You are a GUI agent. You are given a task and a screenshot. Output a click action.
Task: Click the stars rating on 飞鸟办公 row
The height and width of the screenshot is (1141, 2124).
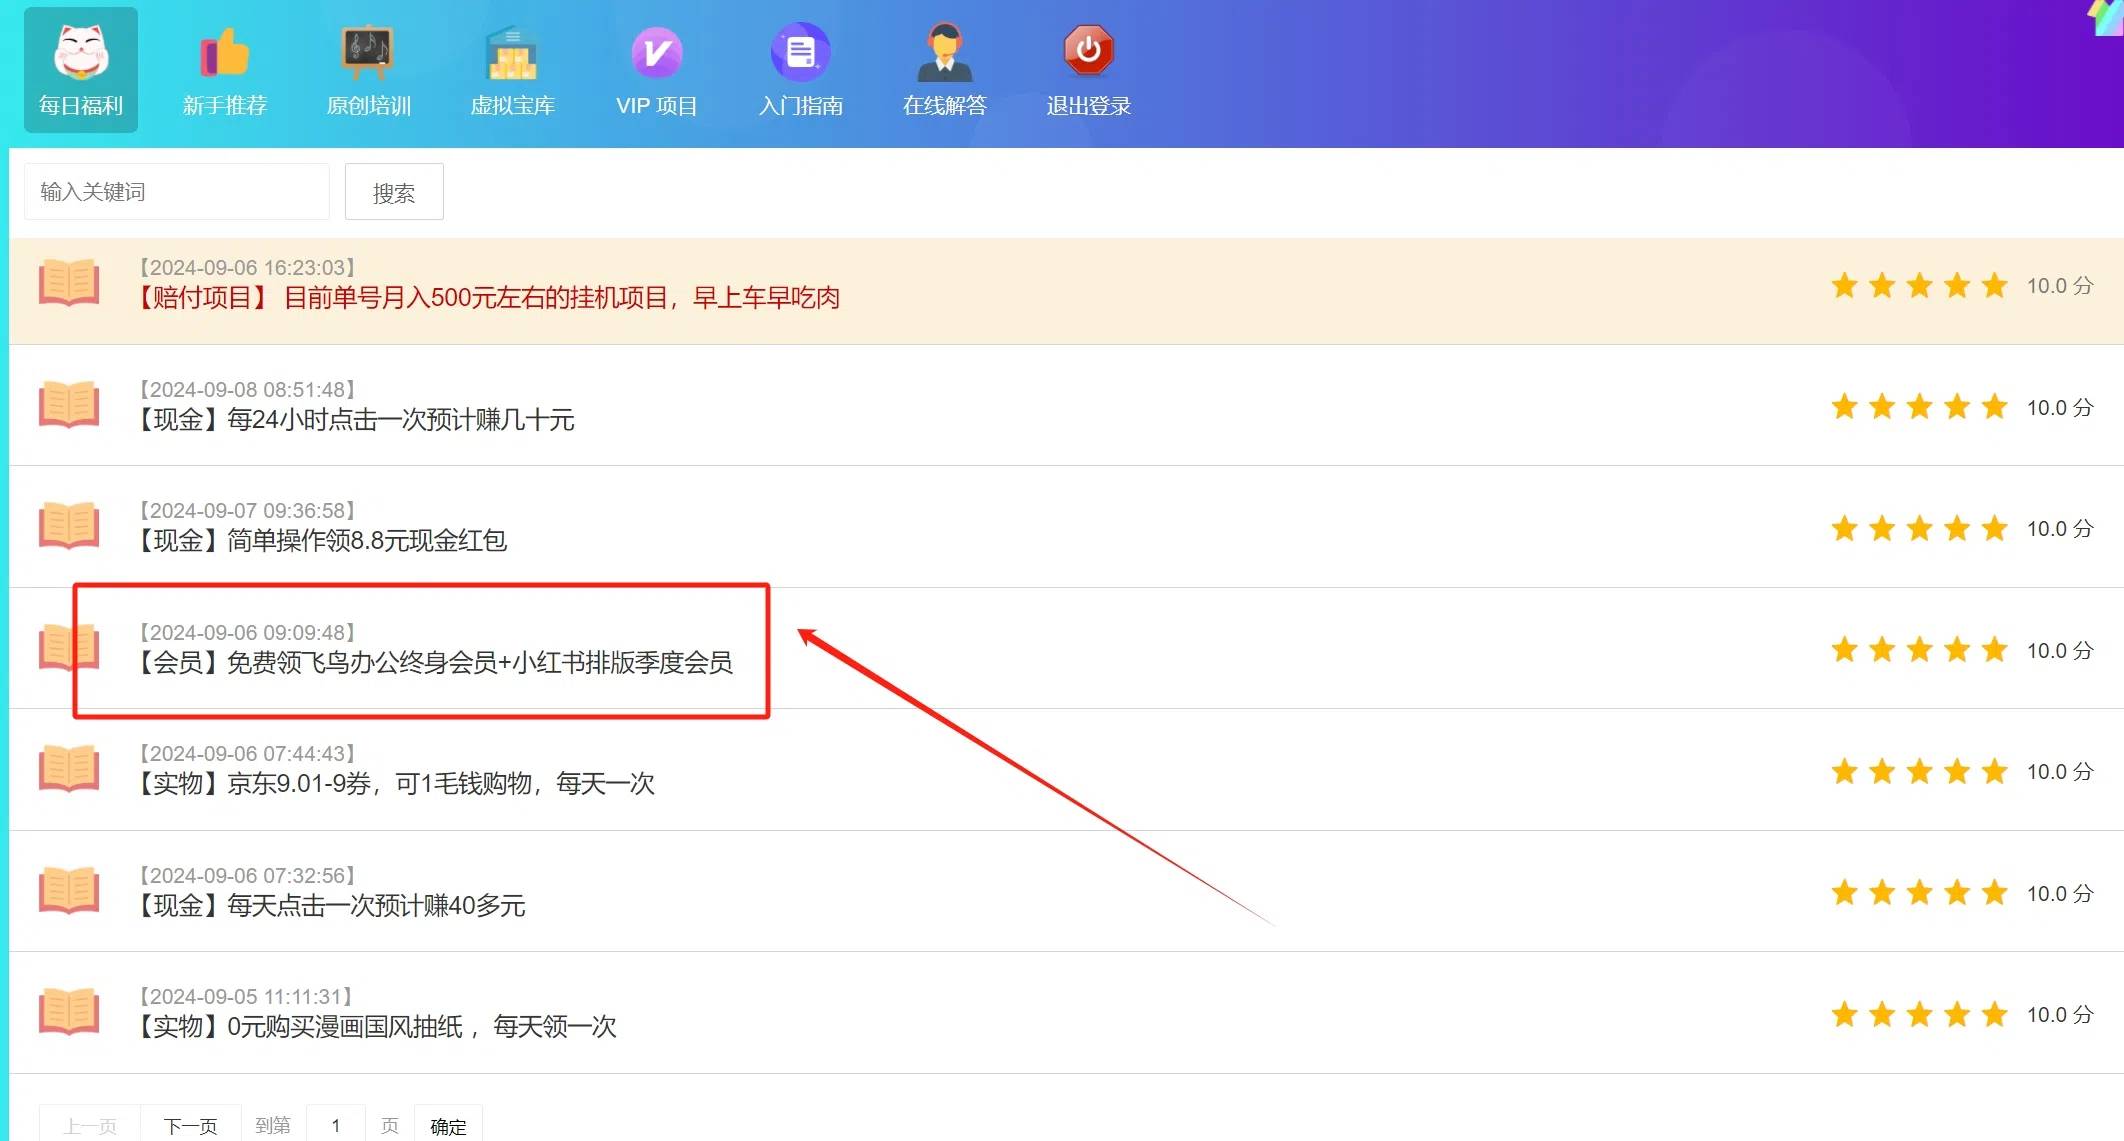point(1919,650)
